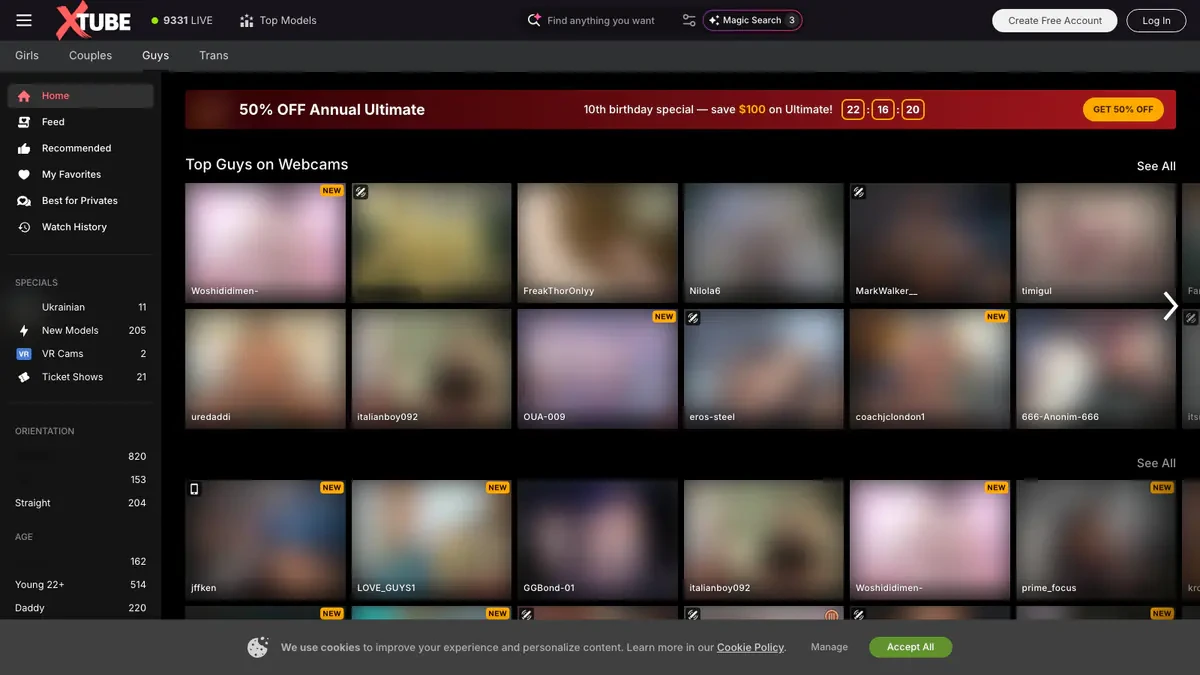This screenshot has width=1200, height=675.
Task: Click the XTUBE logo
Action: (94, 20)
